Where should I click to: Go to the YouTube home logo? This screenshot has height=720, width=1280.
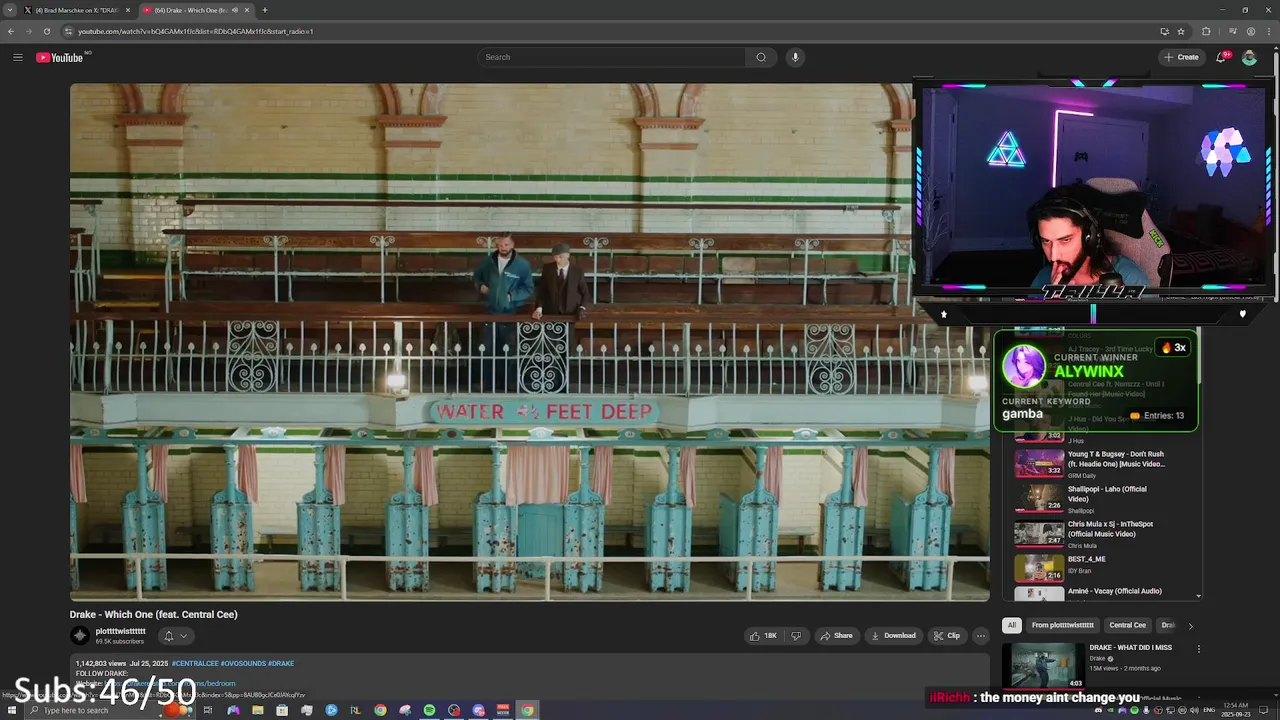(60, 57)
